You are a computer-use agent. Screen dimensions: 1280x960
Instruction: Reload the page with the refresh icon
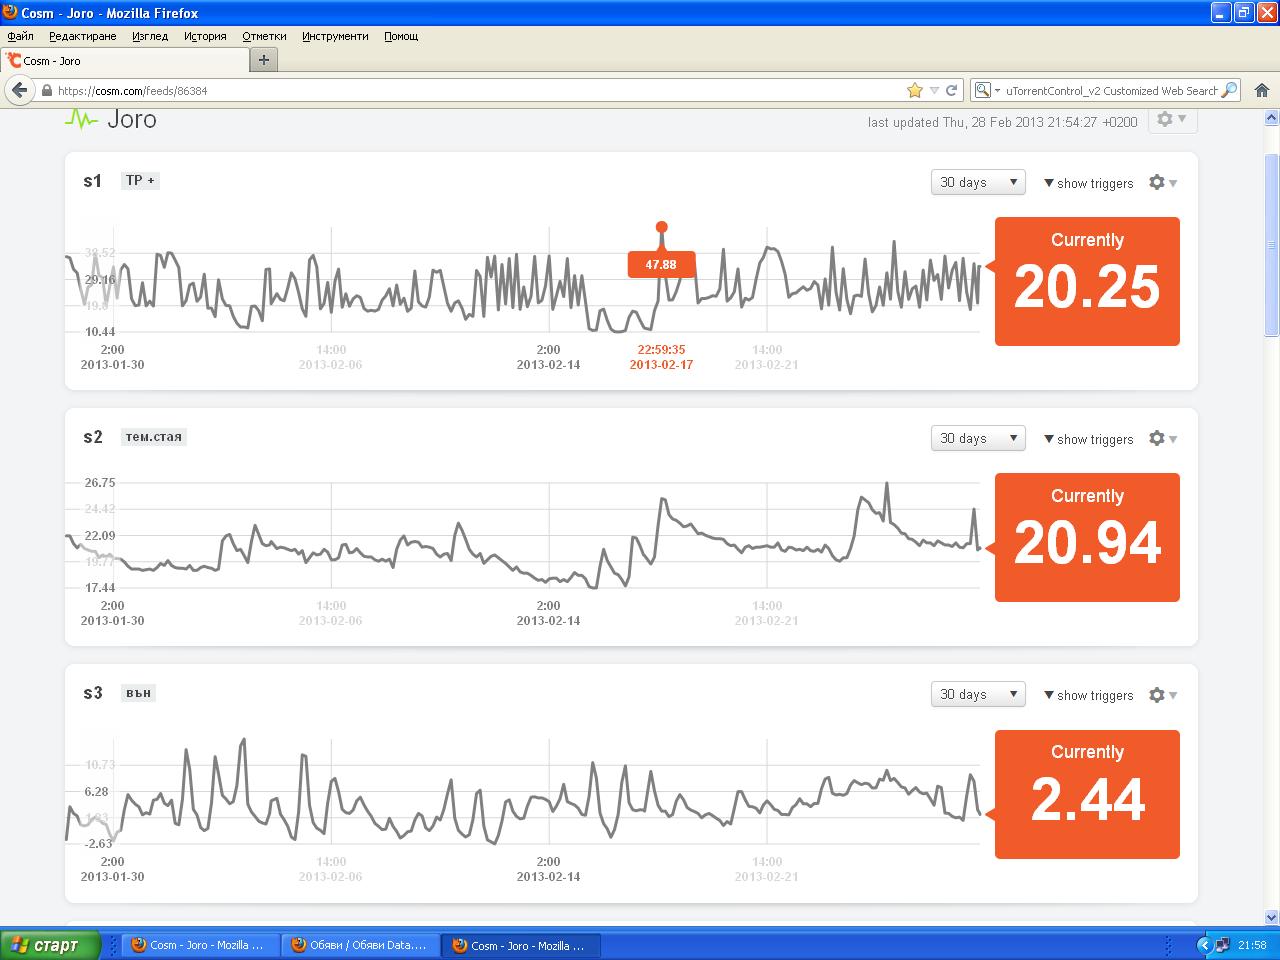pos(952,90)
